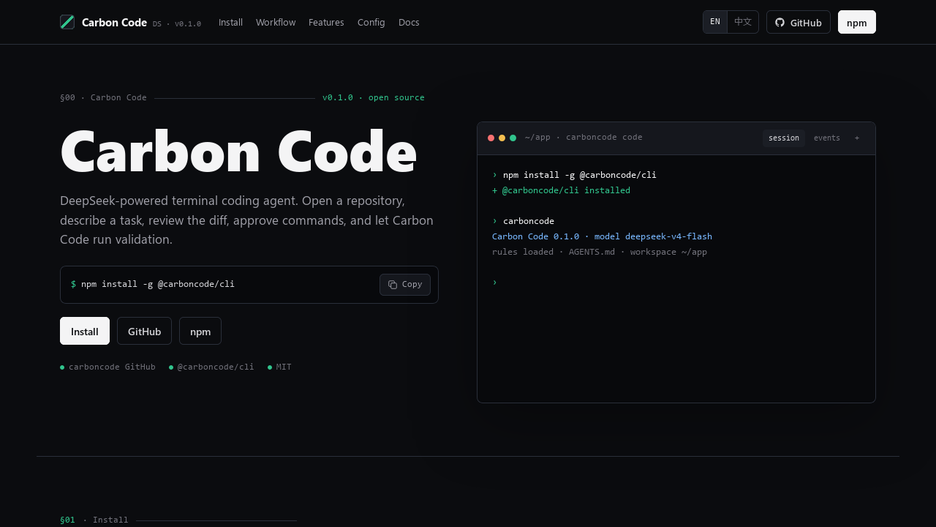
Task: Click the white npm header button
Action: tap(857, 22)
